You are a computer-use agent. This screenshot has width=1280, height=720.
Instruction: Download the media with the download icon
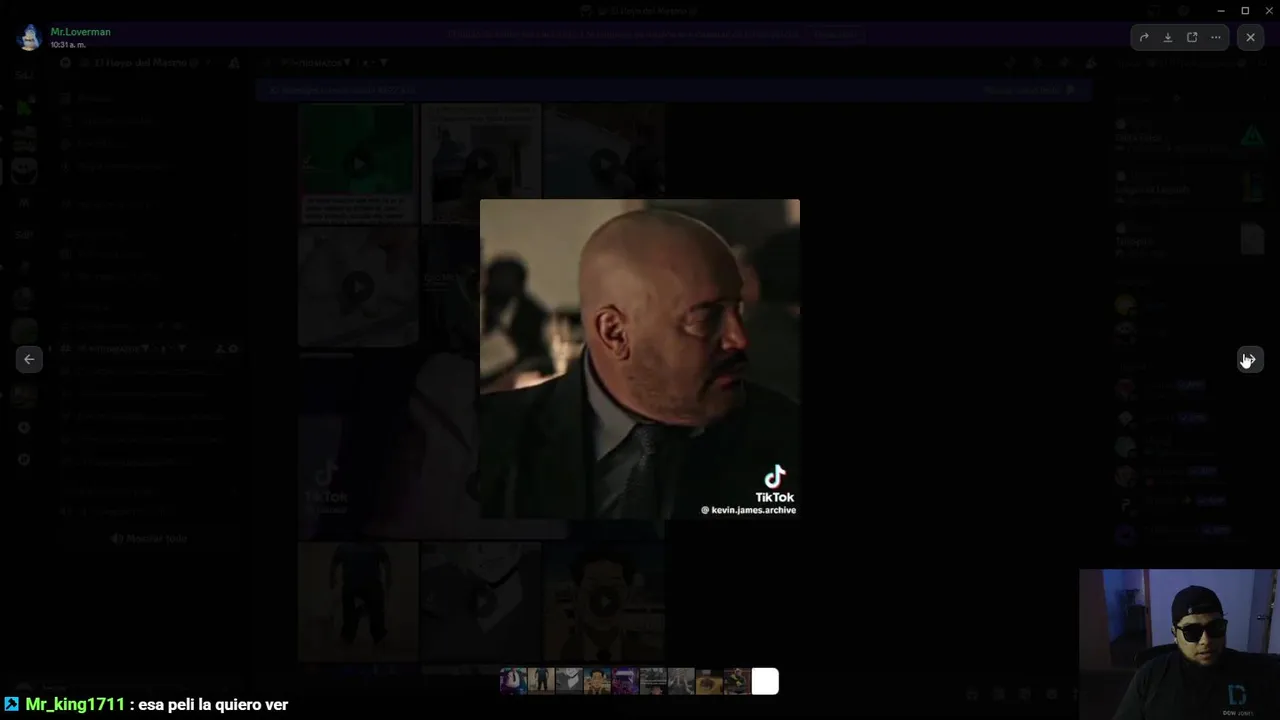click(x=1168, y=37)
